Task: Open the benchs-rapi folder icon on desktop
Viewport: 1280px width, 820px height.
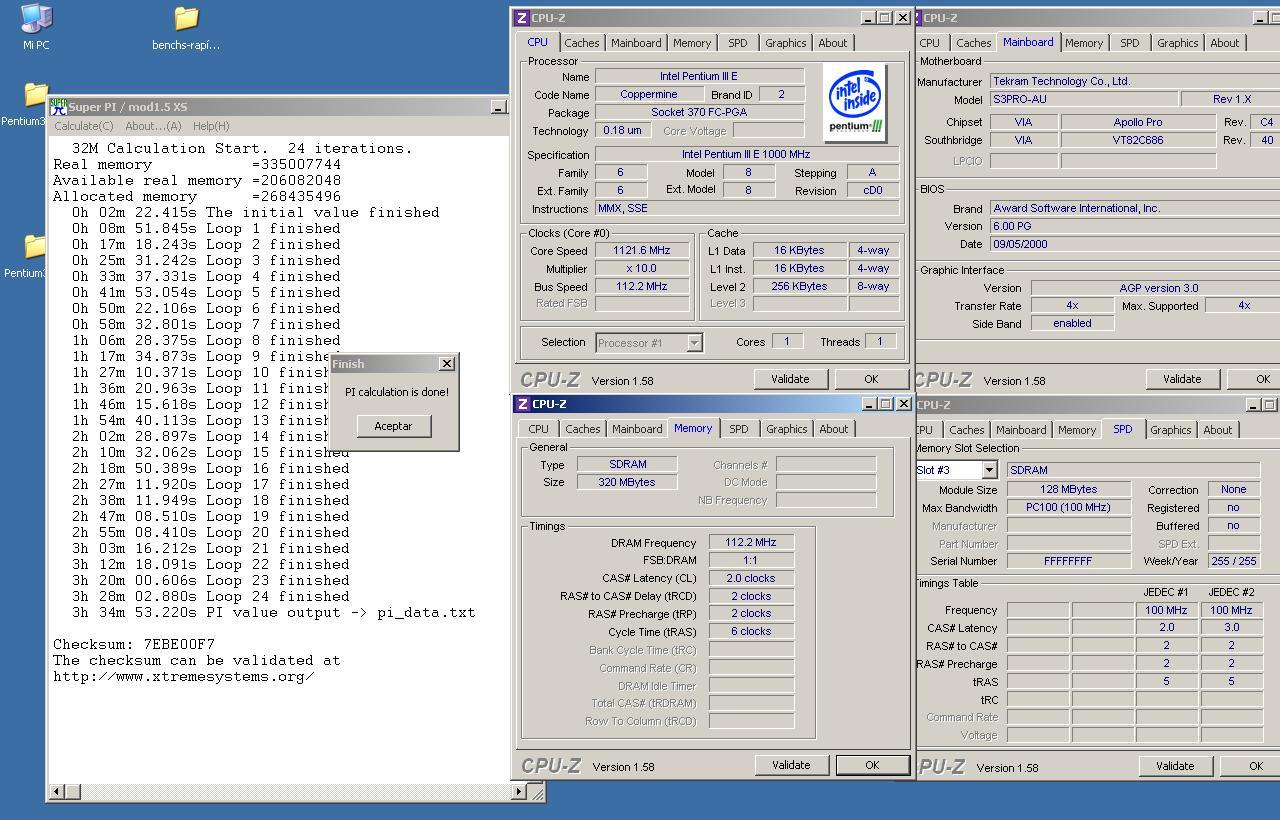Action: [x=186, y=27]
